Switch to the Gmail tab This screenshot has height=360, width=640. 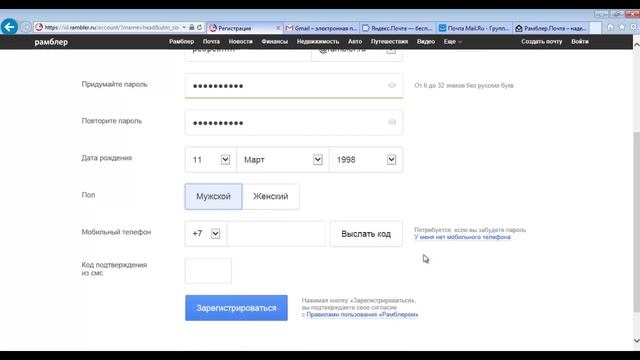(321, 28)
